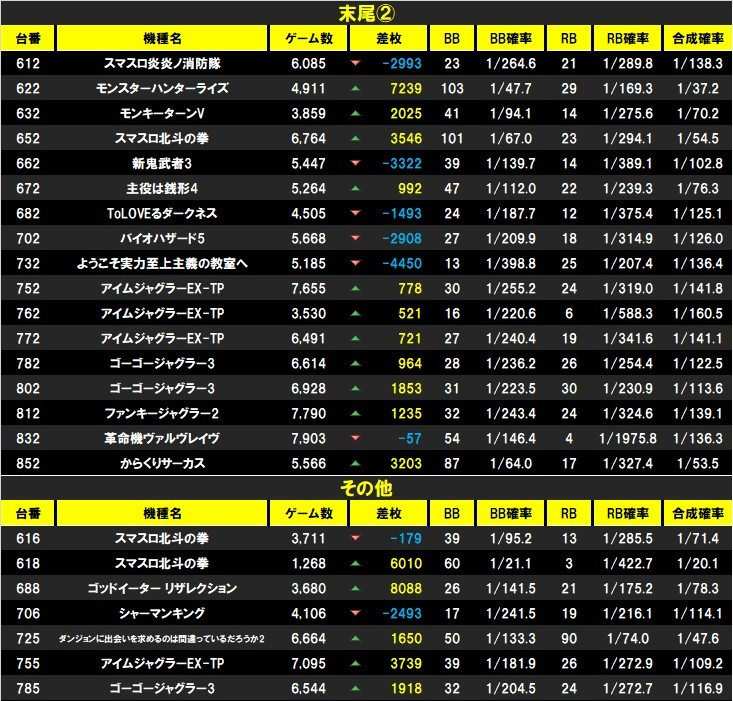Viewport: 733px width, 701px height.
Task: Click the game count 1,268
Action: point(309,563)
